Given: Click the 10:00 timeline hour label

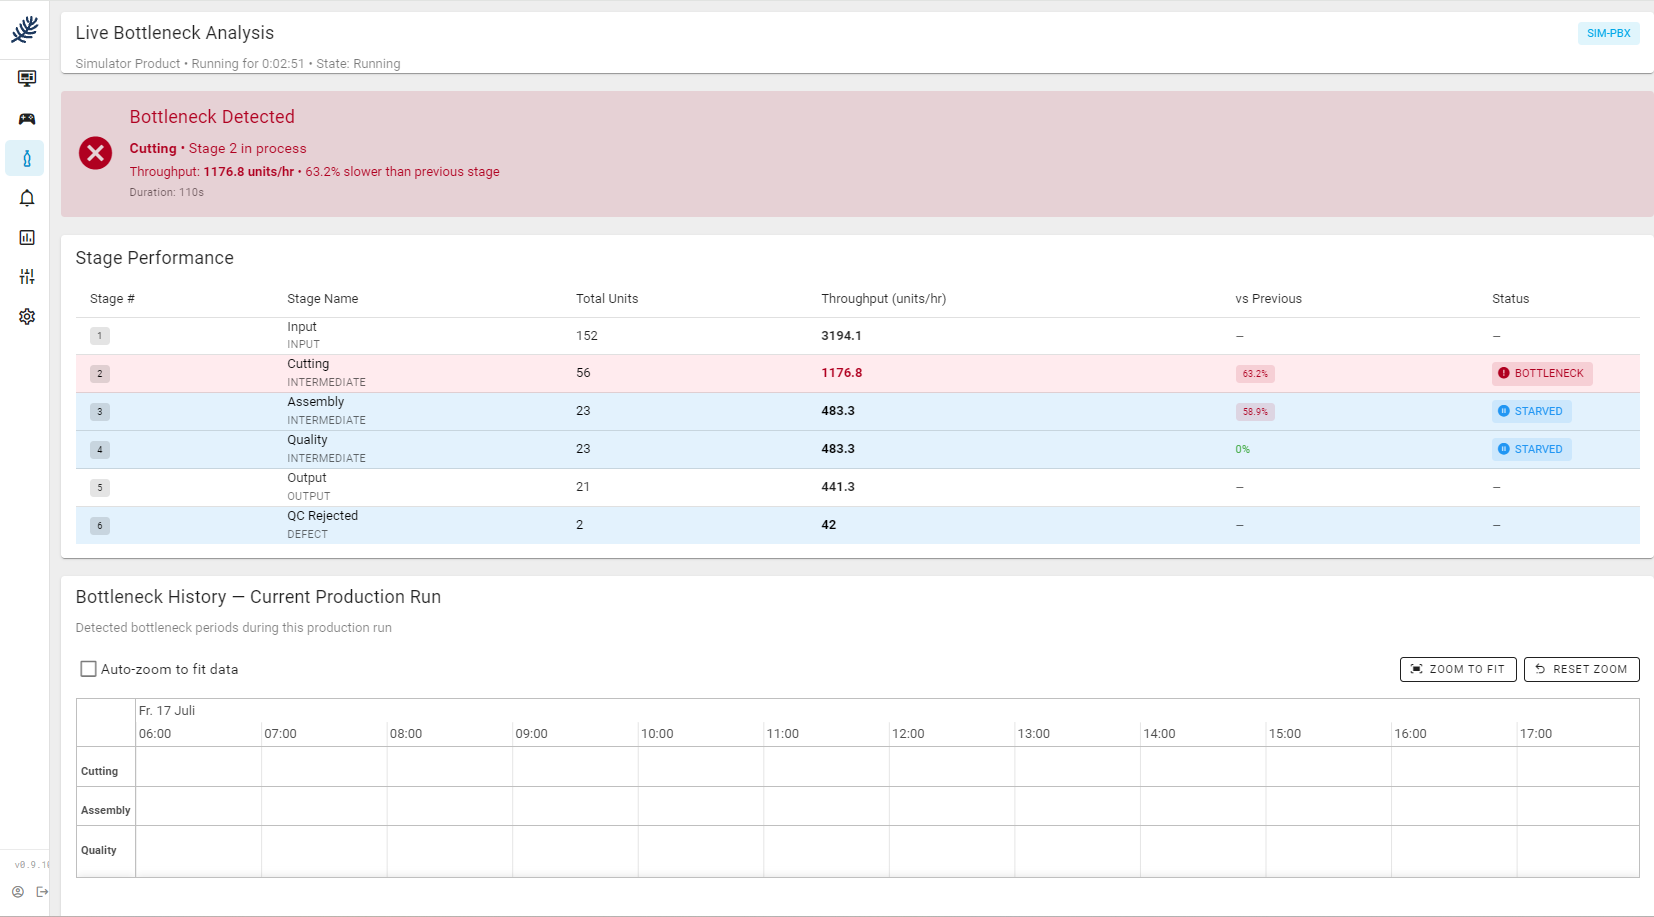Looking at the screenshot, I should [657, 734].
